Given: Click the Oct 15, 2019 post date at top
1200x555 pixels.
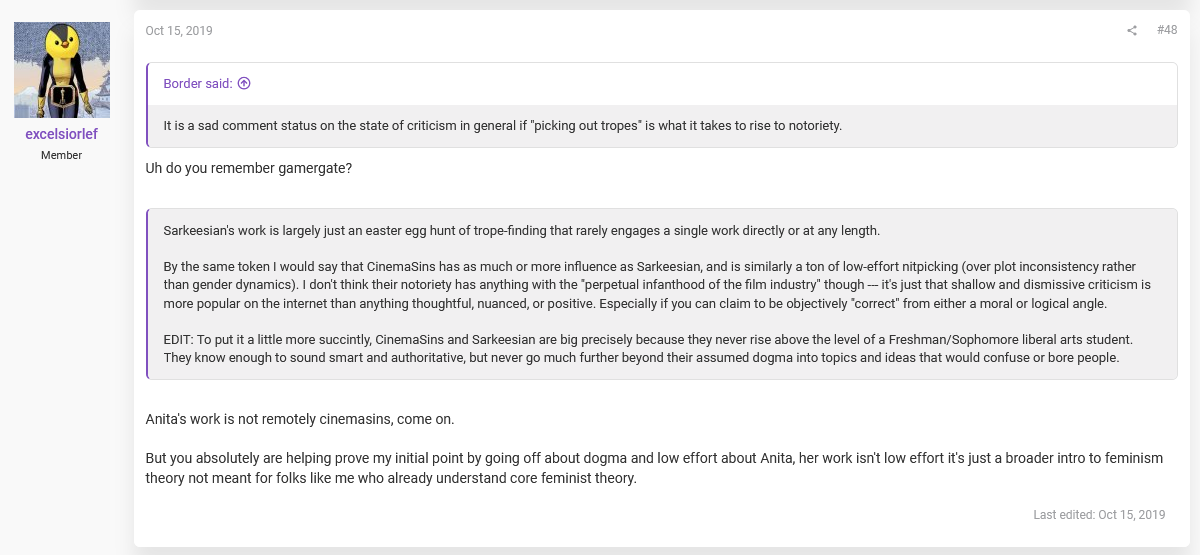Looking at the screenshot, I should 179,31.
